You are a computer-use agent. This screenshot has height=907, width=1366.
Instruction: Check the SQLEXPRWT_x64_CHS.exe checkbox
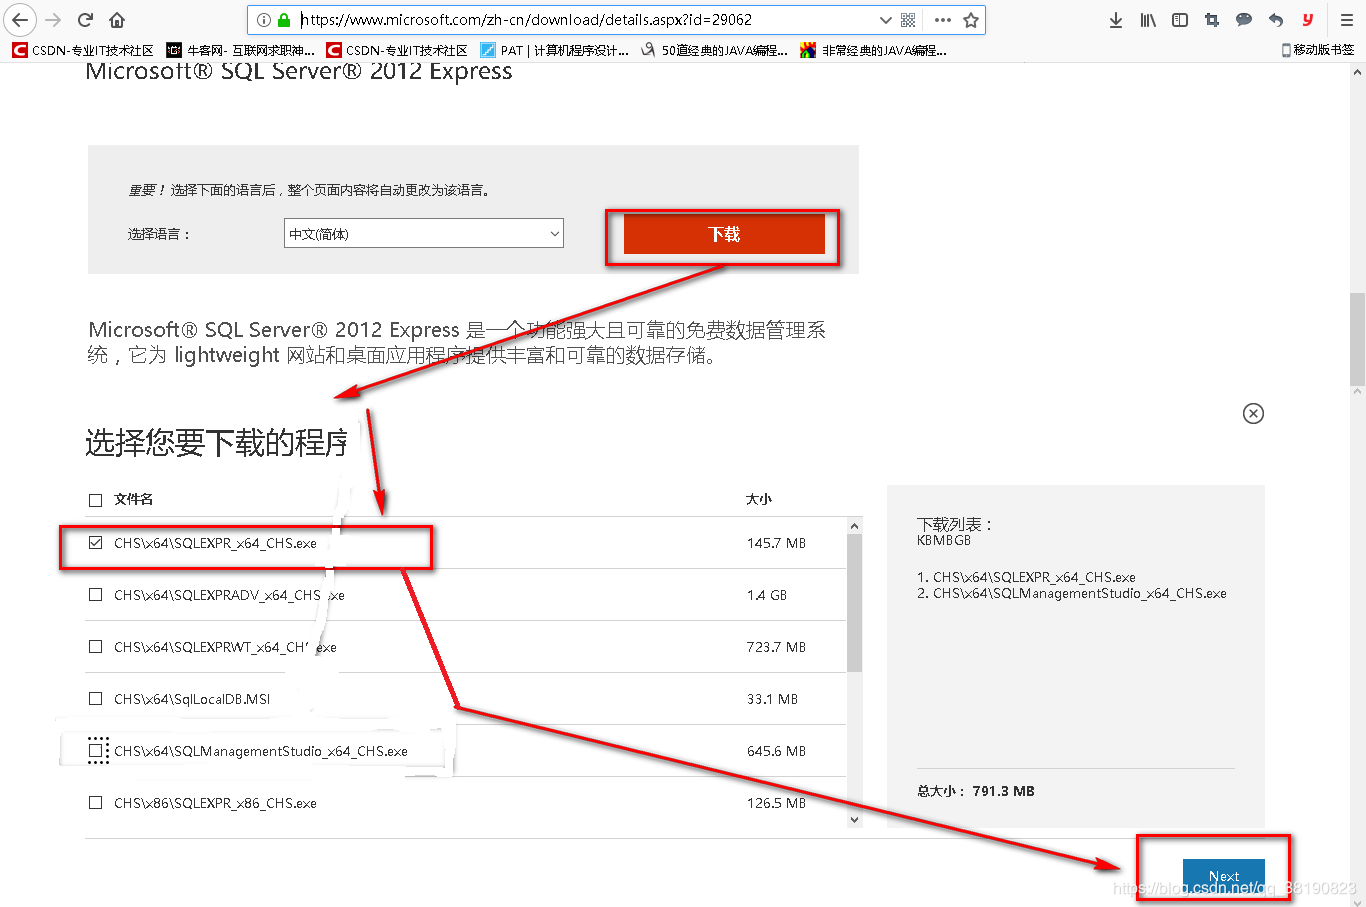tap(96, 647)
